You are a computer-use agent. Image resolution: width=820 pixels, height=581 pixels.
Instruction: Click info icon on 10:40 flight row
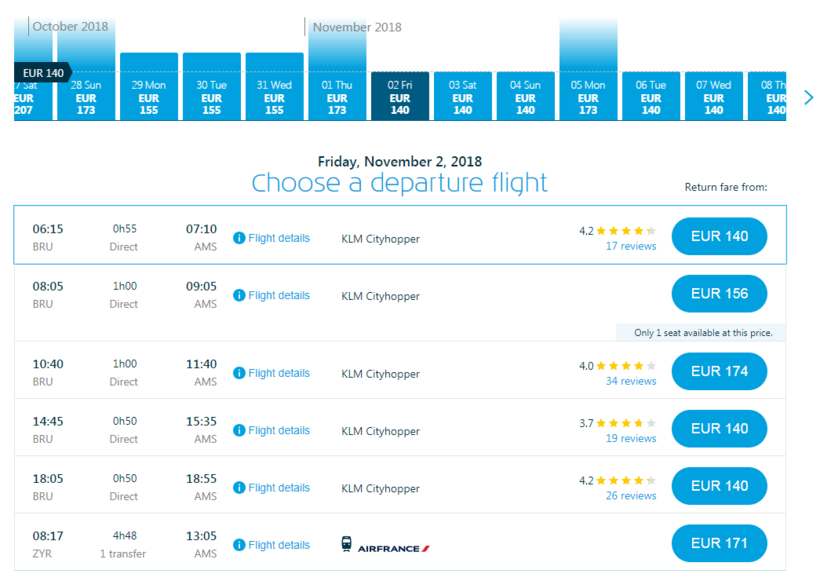239,373
